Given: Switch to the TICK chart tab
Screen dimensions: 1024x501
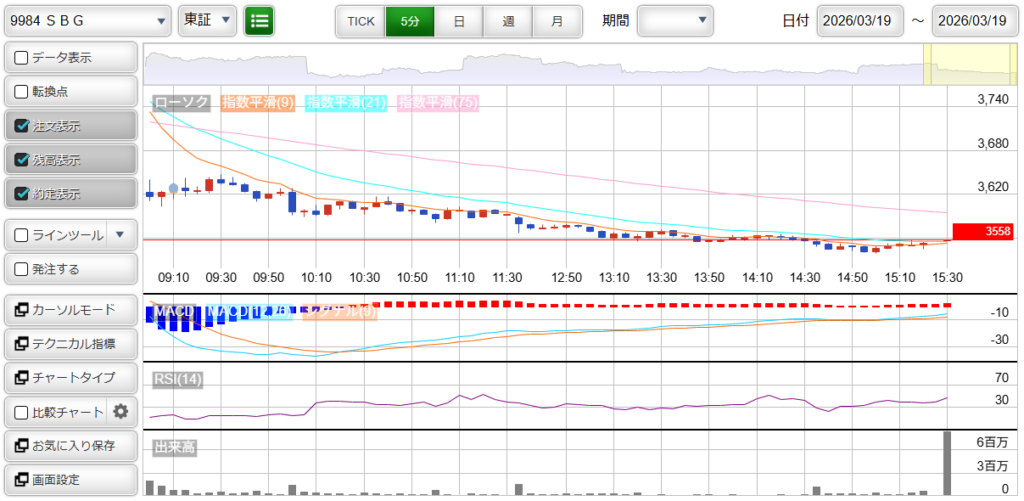Looking at the screenshot, I should click(360, 20).
